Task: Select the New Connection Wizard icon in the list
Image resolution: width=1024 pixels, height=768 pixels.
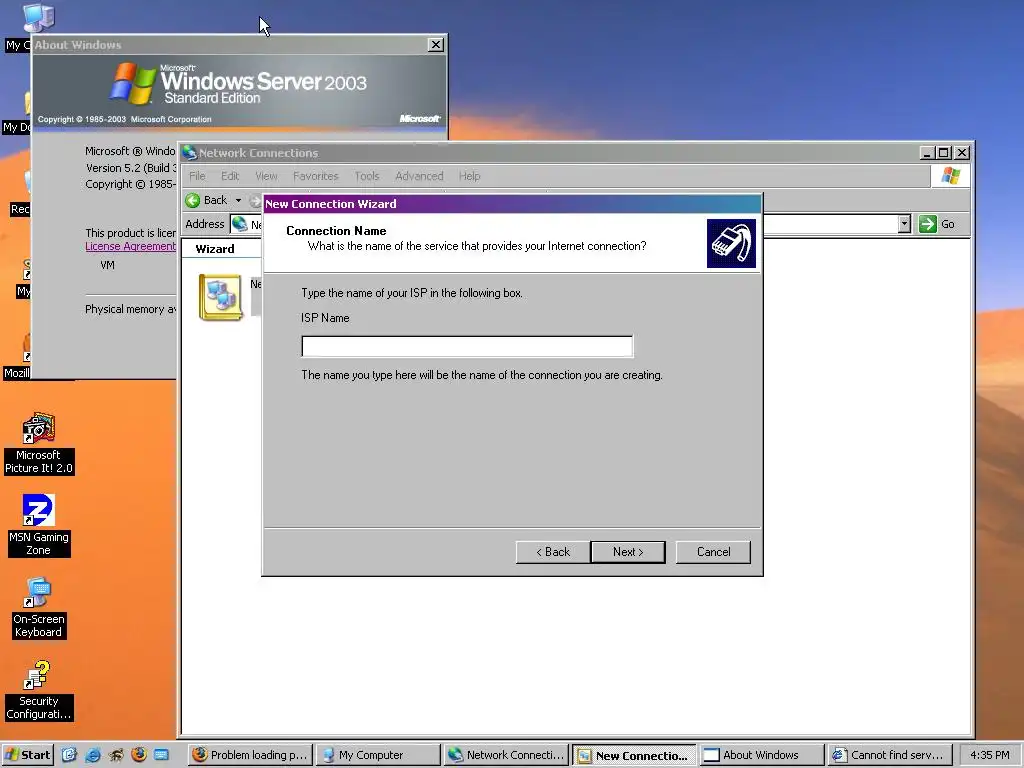Action: [x=221, y=298]
